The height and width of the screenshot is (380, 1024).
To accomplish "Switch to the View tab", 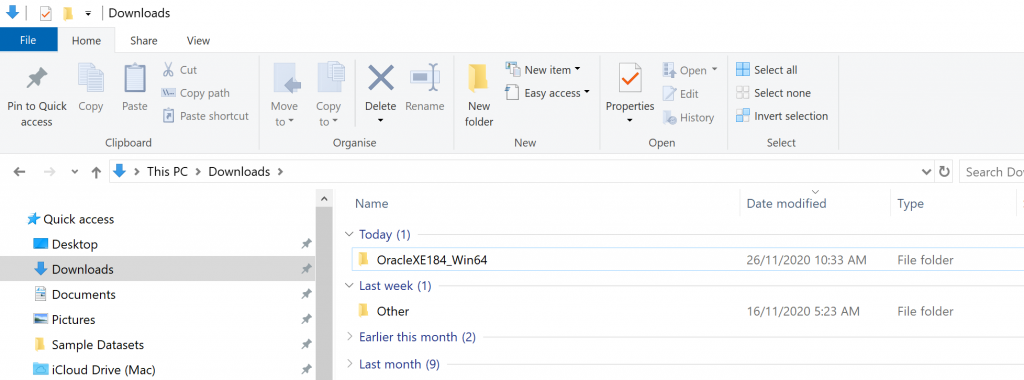I will 199,40.
